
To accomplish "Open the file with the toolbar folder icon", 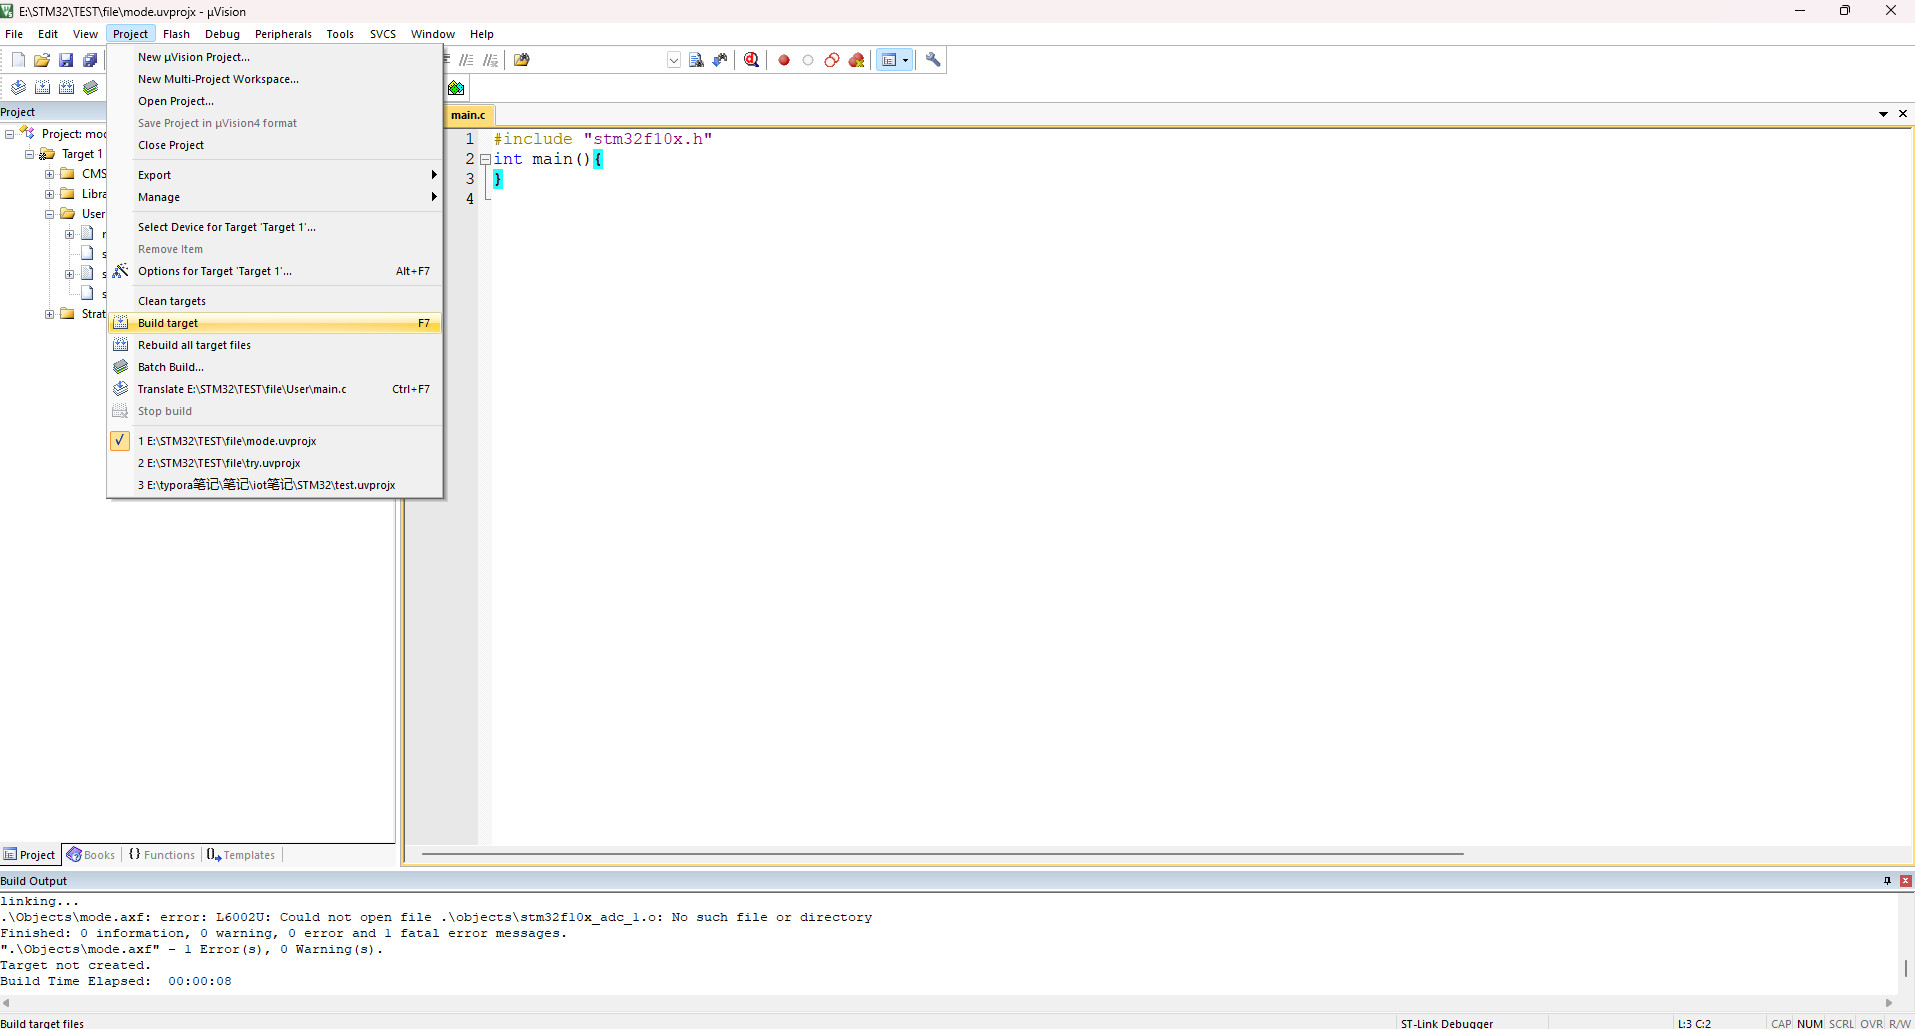I will click(42, 60).
